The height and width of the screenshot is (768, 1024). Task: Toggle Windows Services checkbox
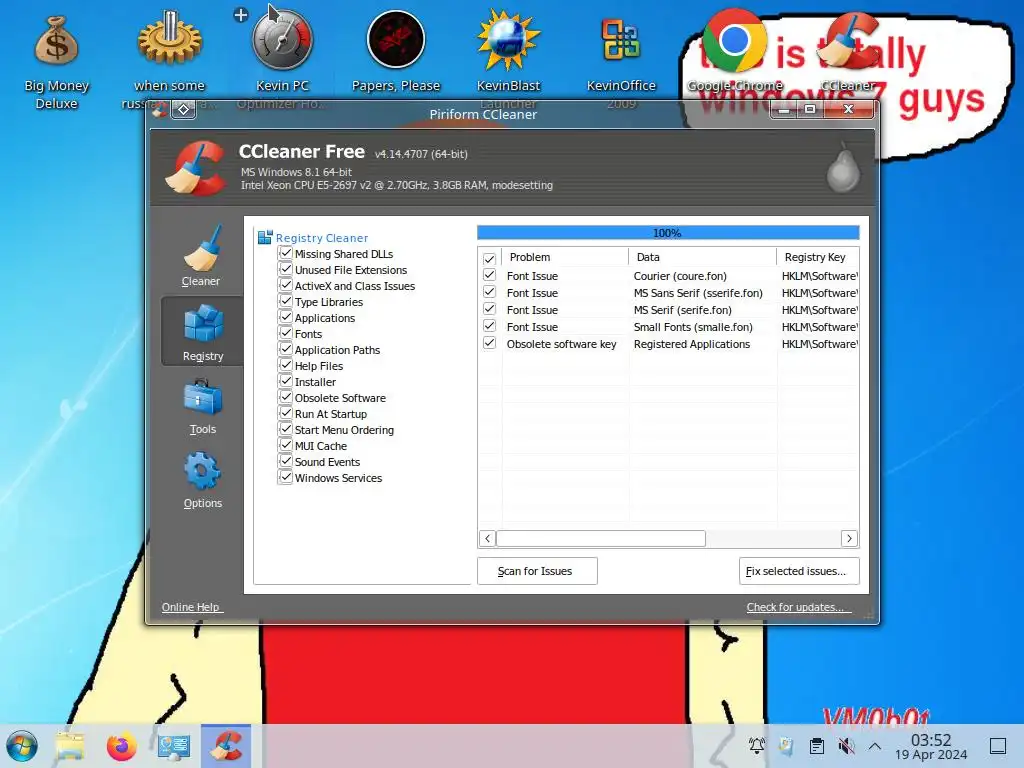[x=285, y=477]
